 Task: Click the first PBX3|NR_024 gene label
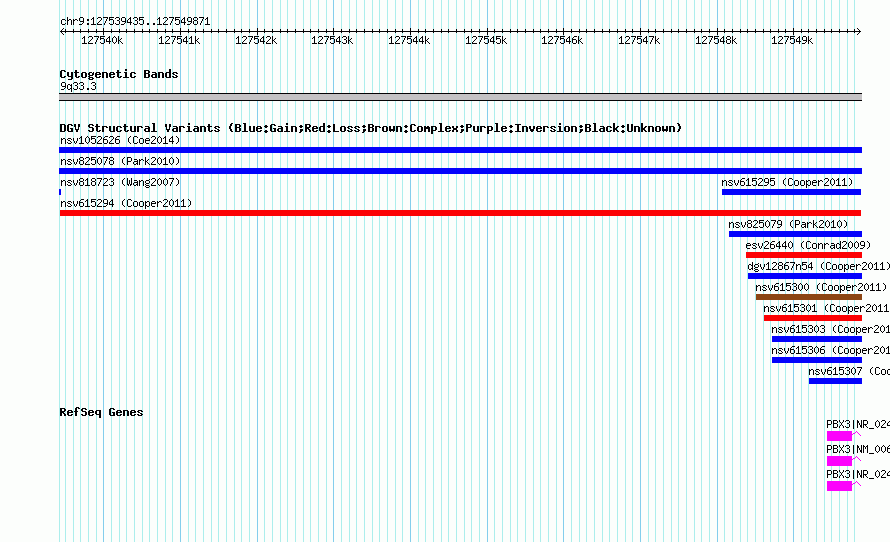click(858, 424)
